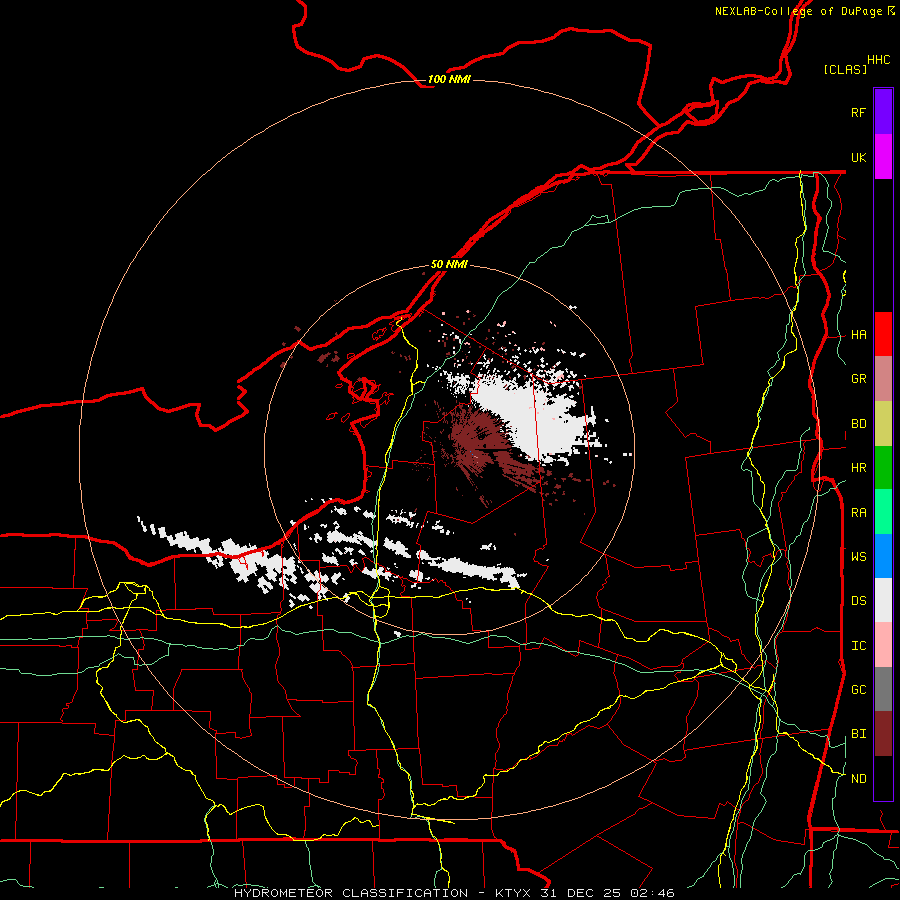Click the "02:46" time stamp

click(651, 893)
